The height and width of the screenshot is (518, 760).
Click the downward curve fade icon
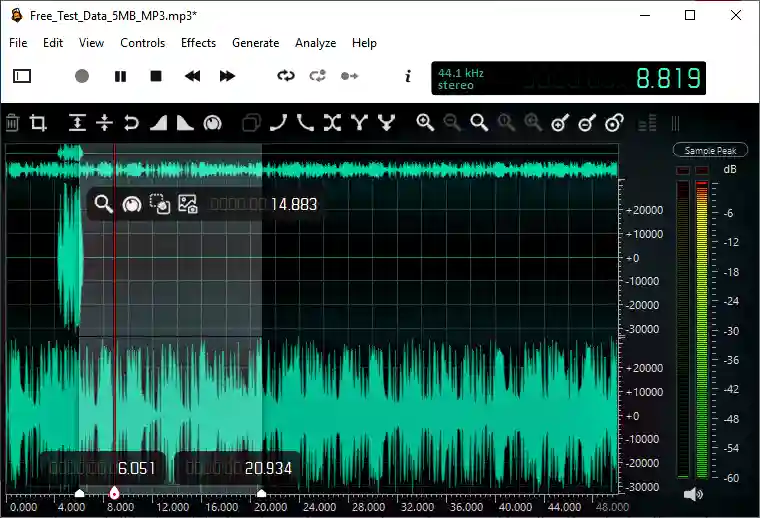(x=305, y=123)
